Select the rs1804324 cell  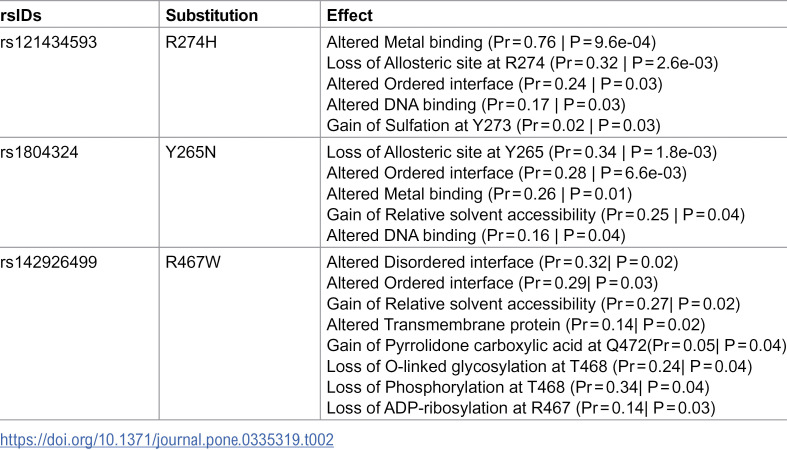[x=39, y=152]
